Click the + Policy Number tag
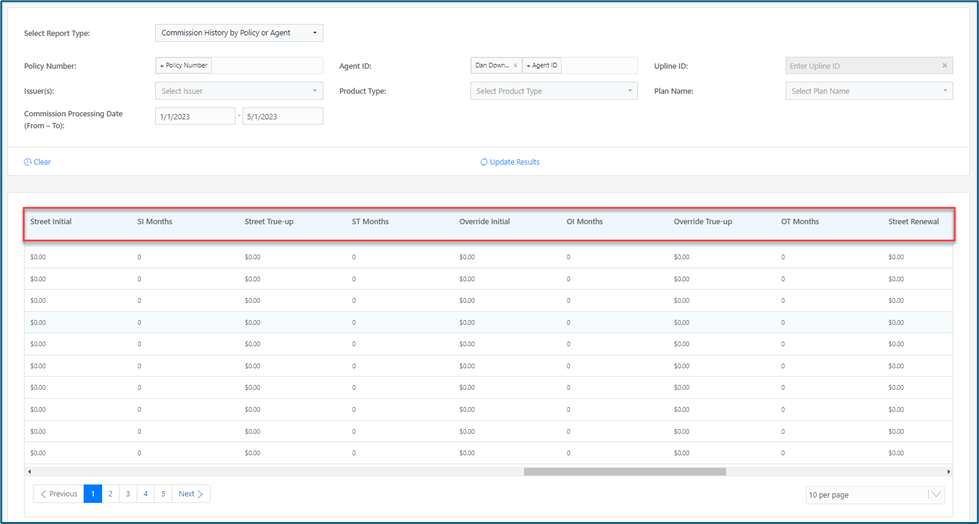 click(184, 66)
